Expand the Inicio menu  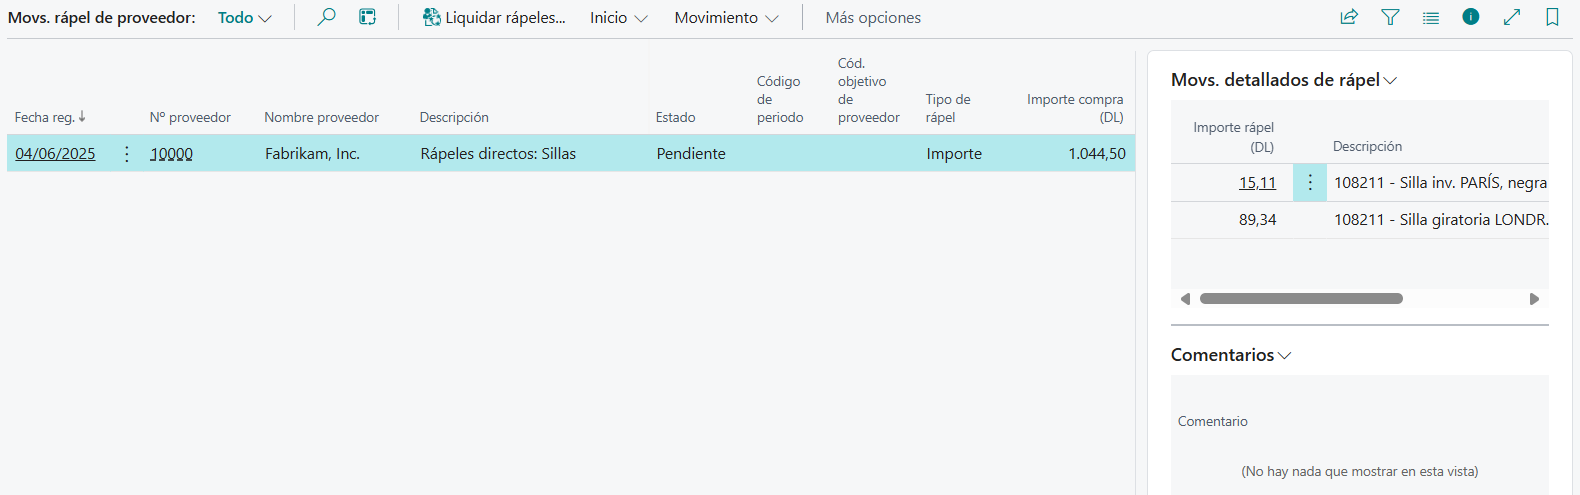618,18
